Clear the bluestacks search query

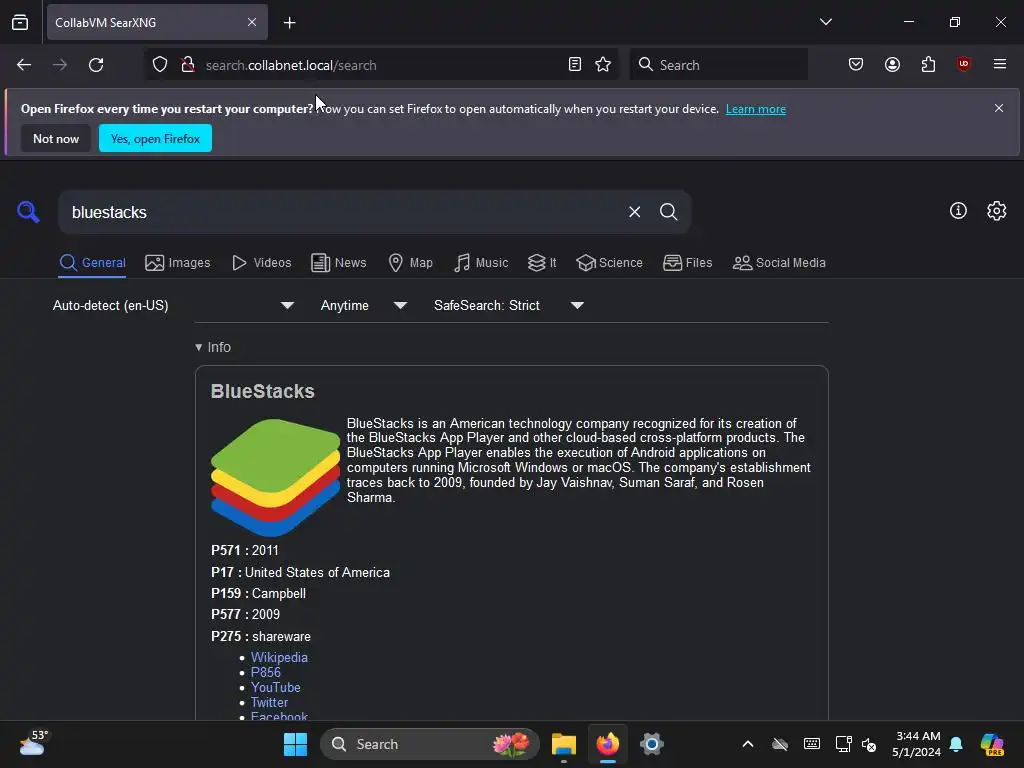point(634,212)
